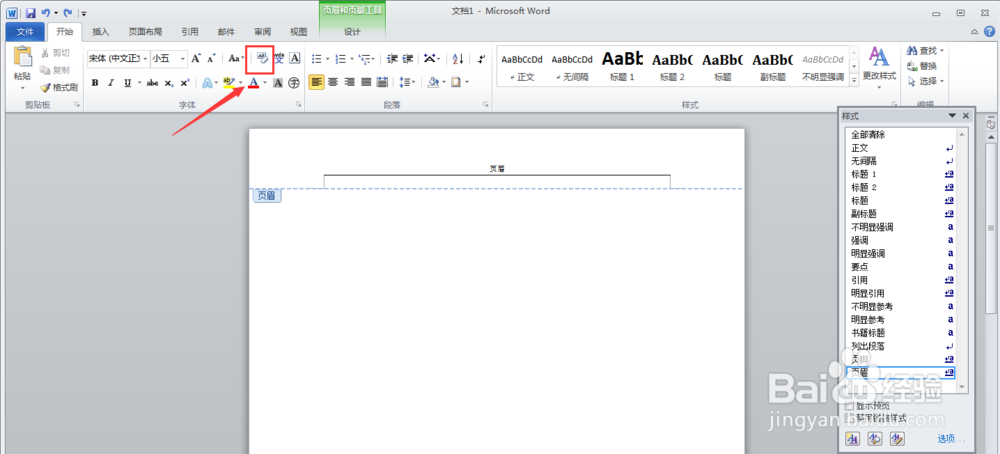Click the line spacing icon
The height and width of the screenshot is (454, 1000).
pyautogui.click(x=404, y=82)
